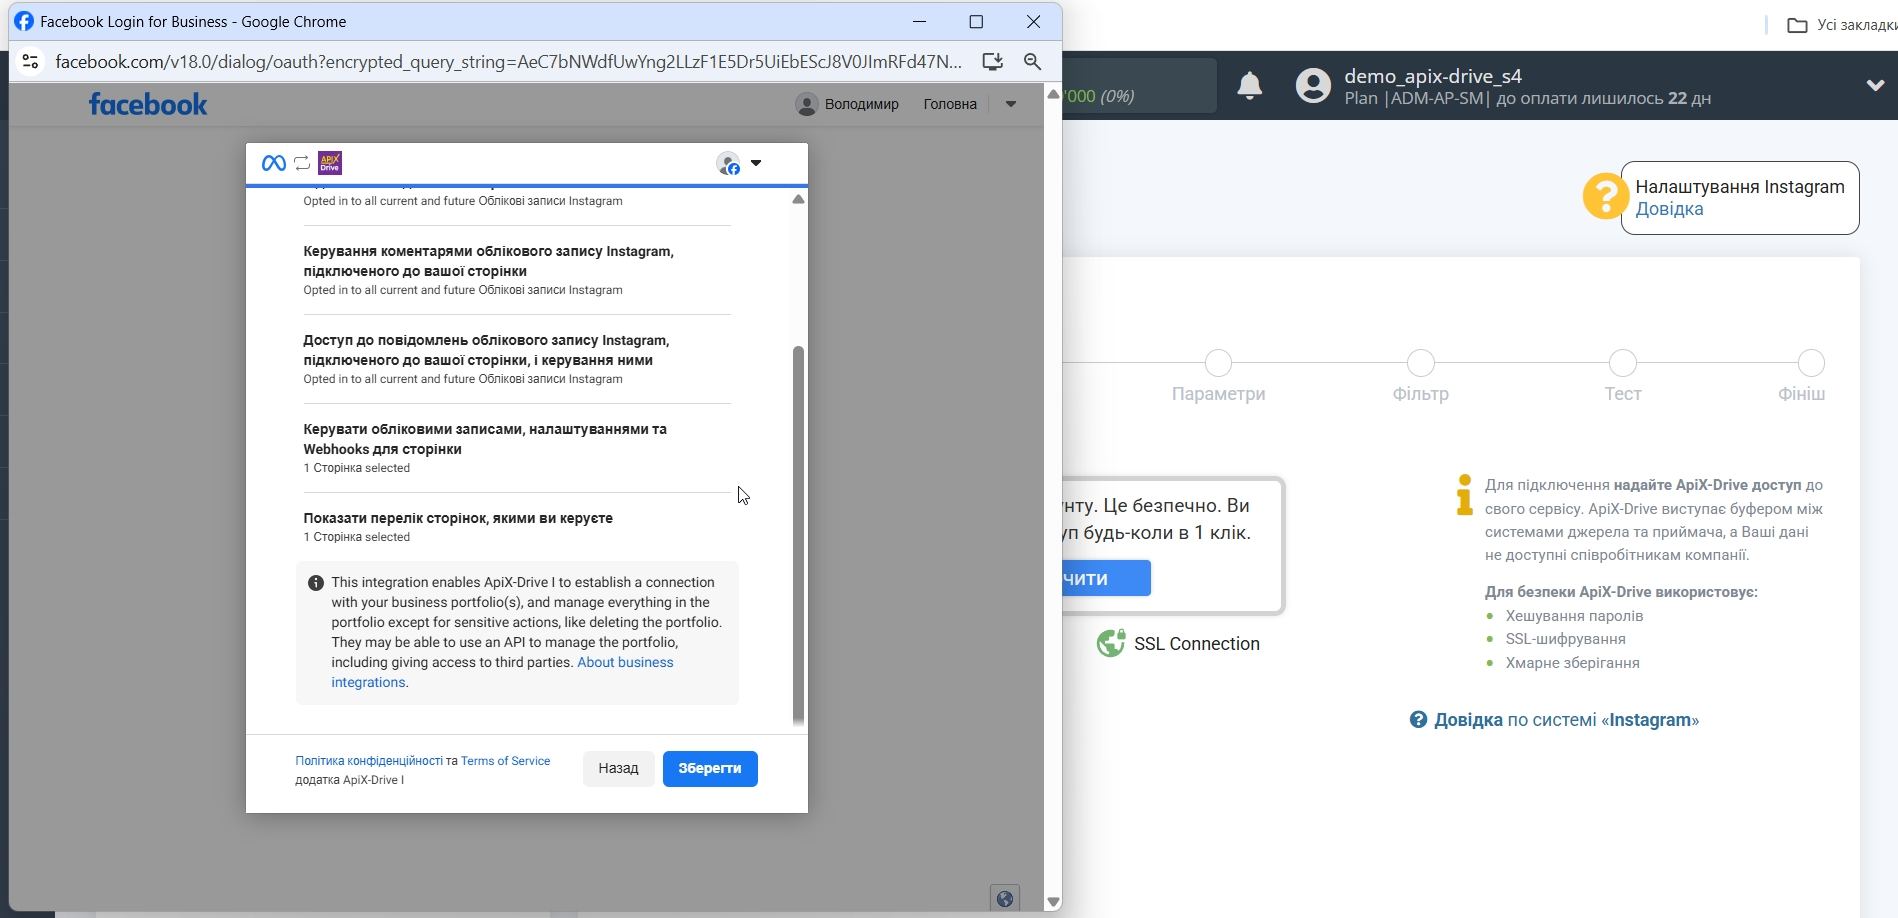Select the Параметри step circle
The height and width of the screenshot is (918, 1898).
[x=1218, y=363]
